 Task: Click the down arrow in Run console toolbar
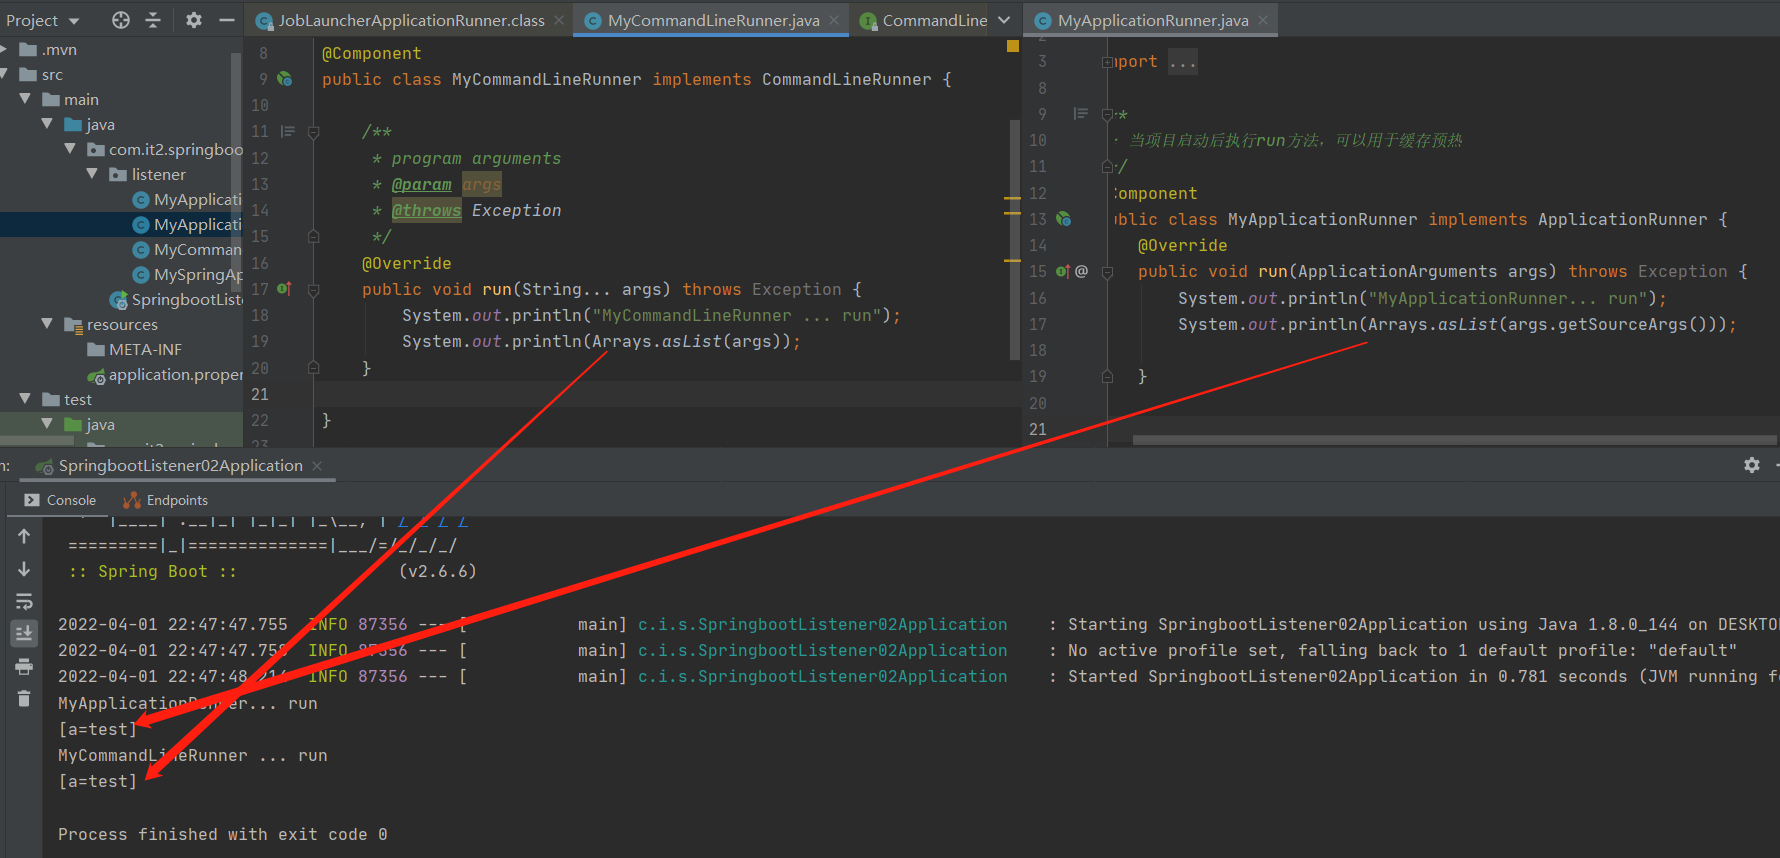(24, 569)
